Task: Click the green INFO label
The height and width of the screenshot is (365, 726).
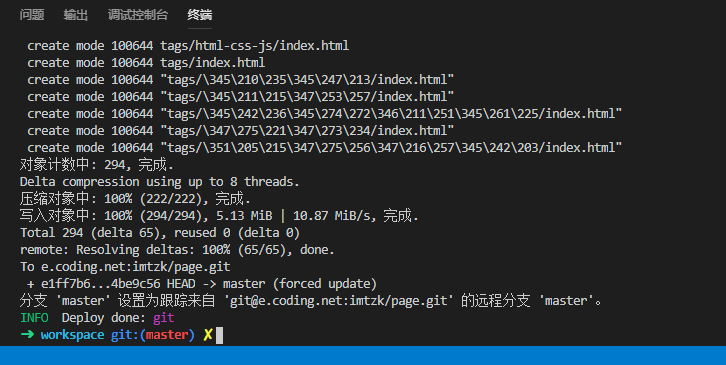Action: [x=34, y=318]
